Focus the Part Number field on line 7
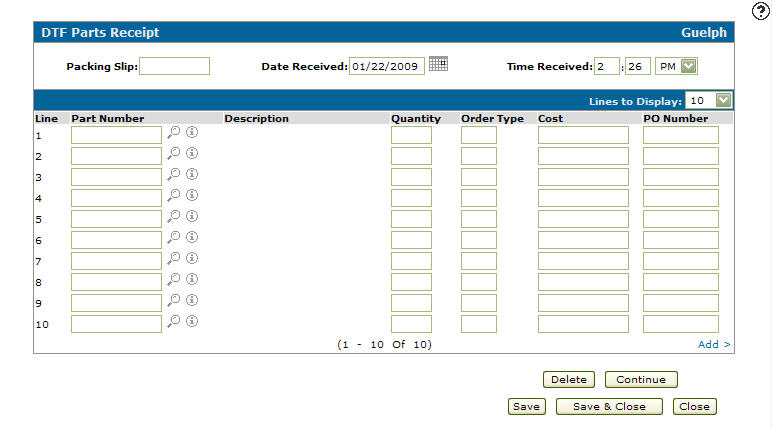 [116, 261]
